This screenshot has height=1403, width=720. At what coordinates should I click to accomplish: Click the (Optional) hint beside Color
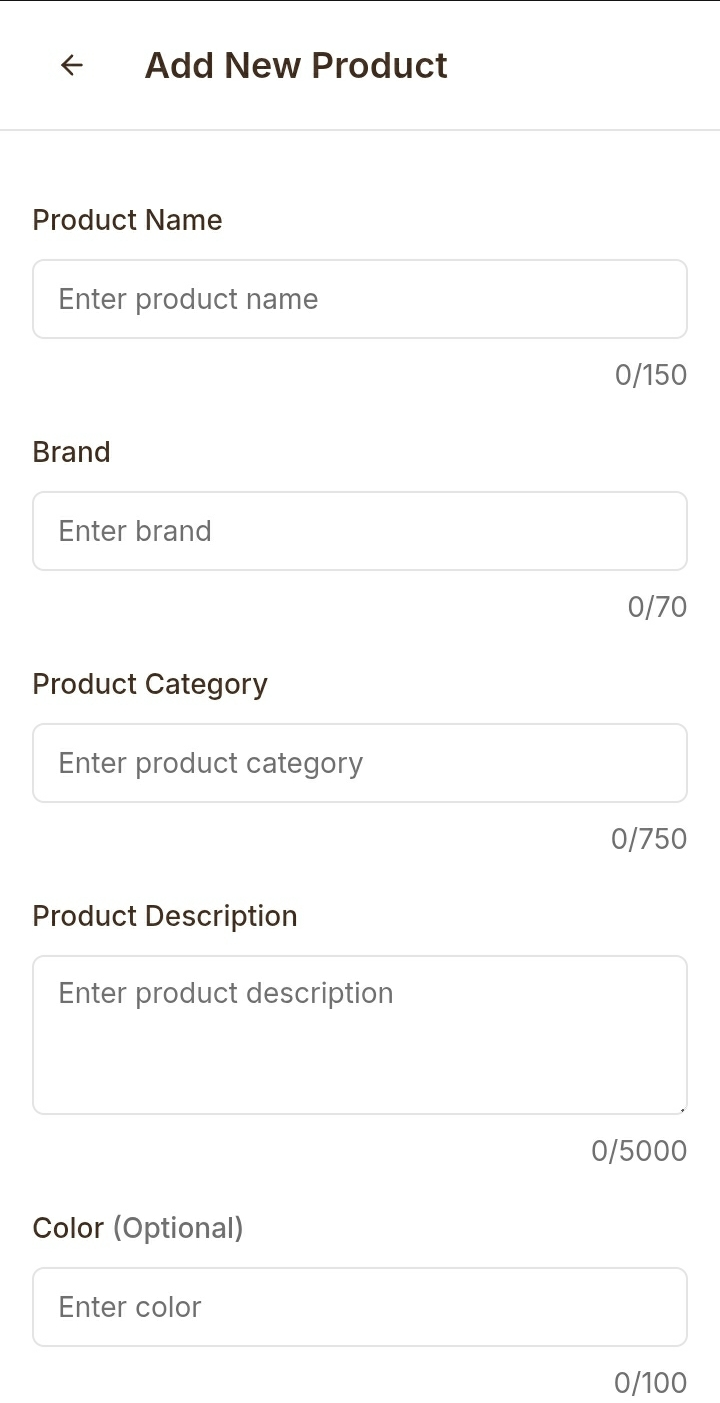tap(178, 1228)
